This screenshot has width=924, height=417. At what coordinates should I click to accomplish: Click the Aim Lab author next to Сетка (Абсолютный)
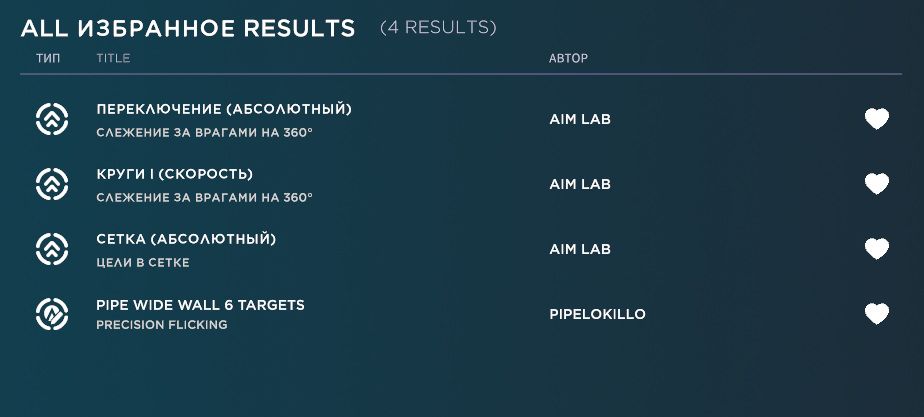coord(580,249)
